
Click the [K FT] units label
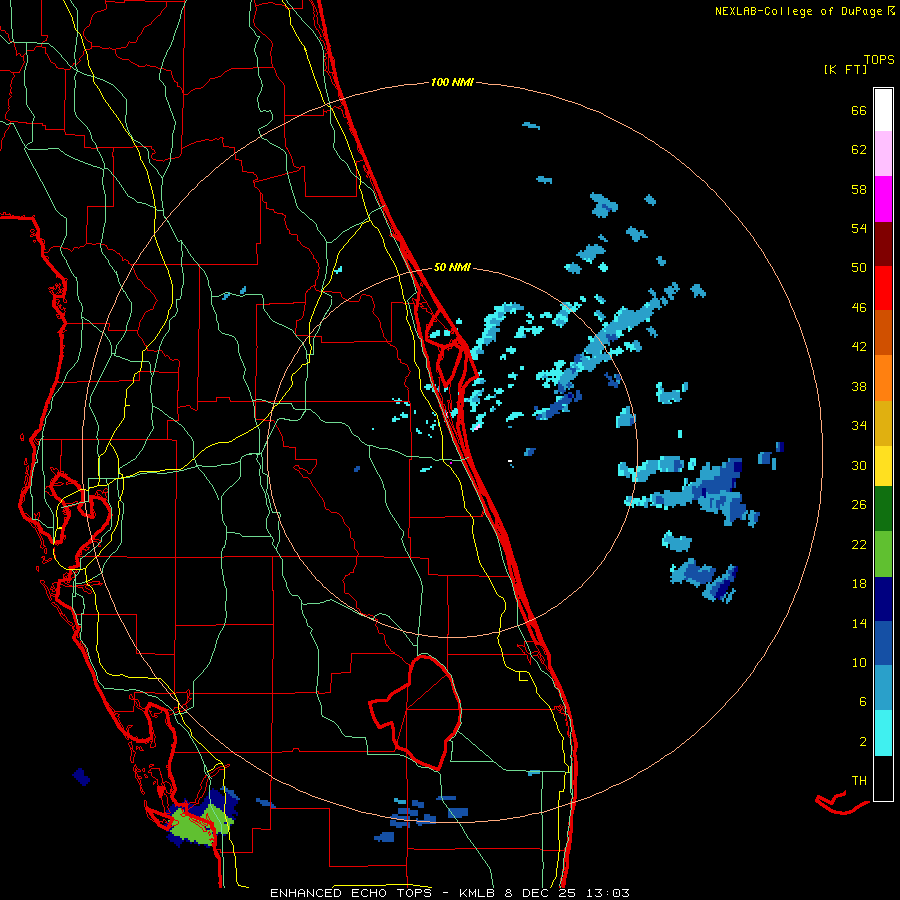[845, 69]
